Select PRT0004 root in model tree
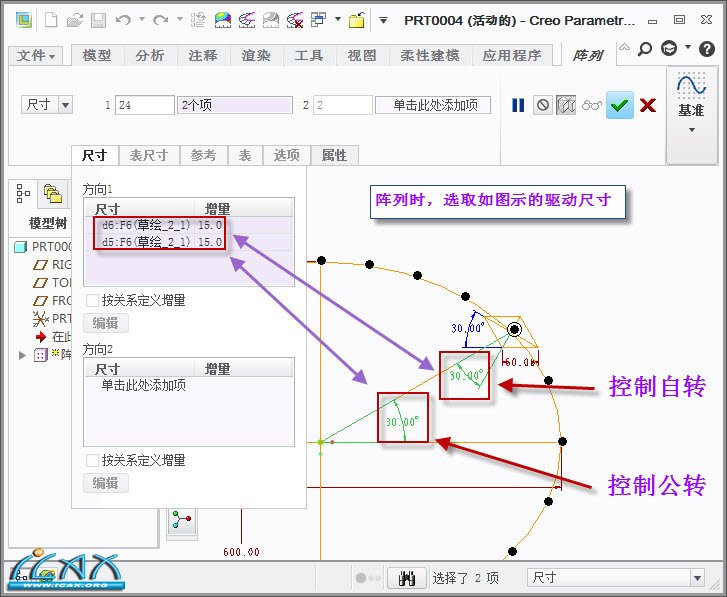Screen dimensions: 727x597 (43, 247)
